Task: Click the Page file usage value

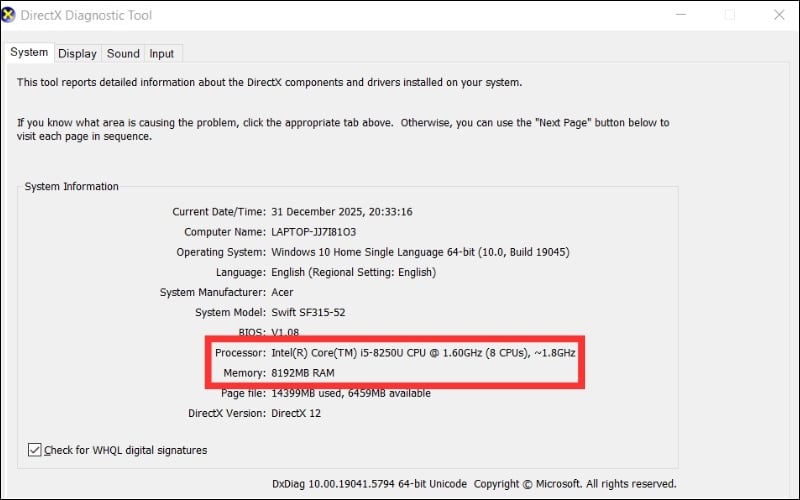Action: tap(351, 393)
